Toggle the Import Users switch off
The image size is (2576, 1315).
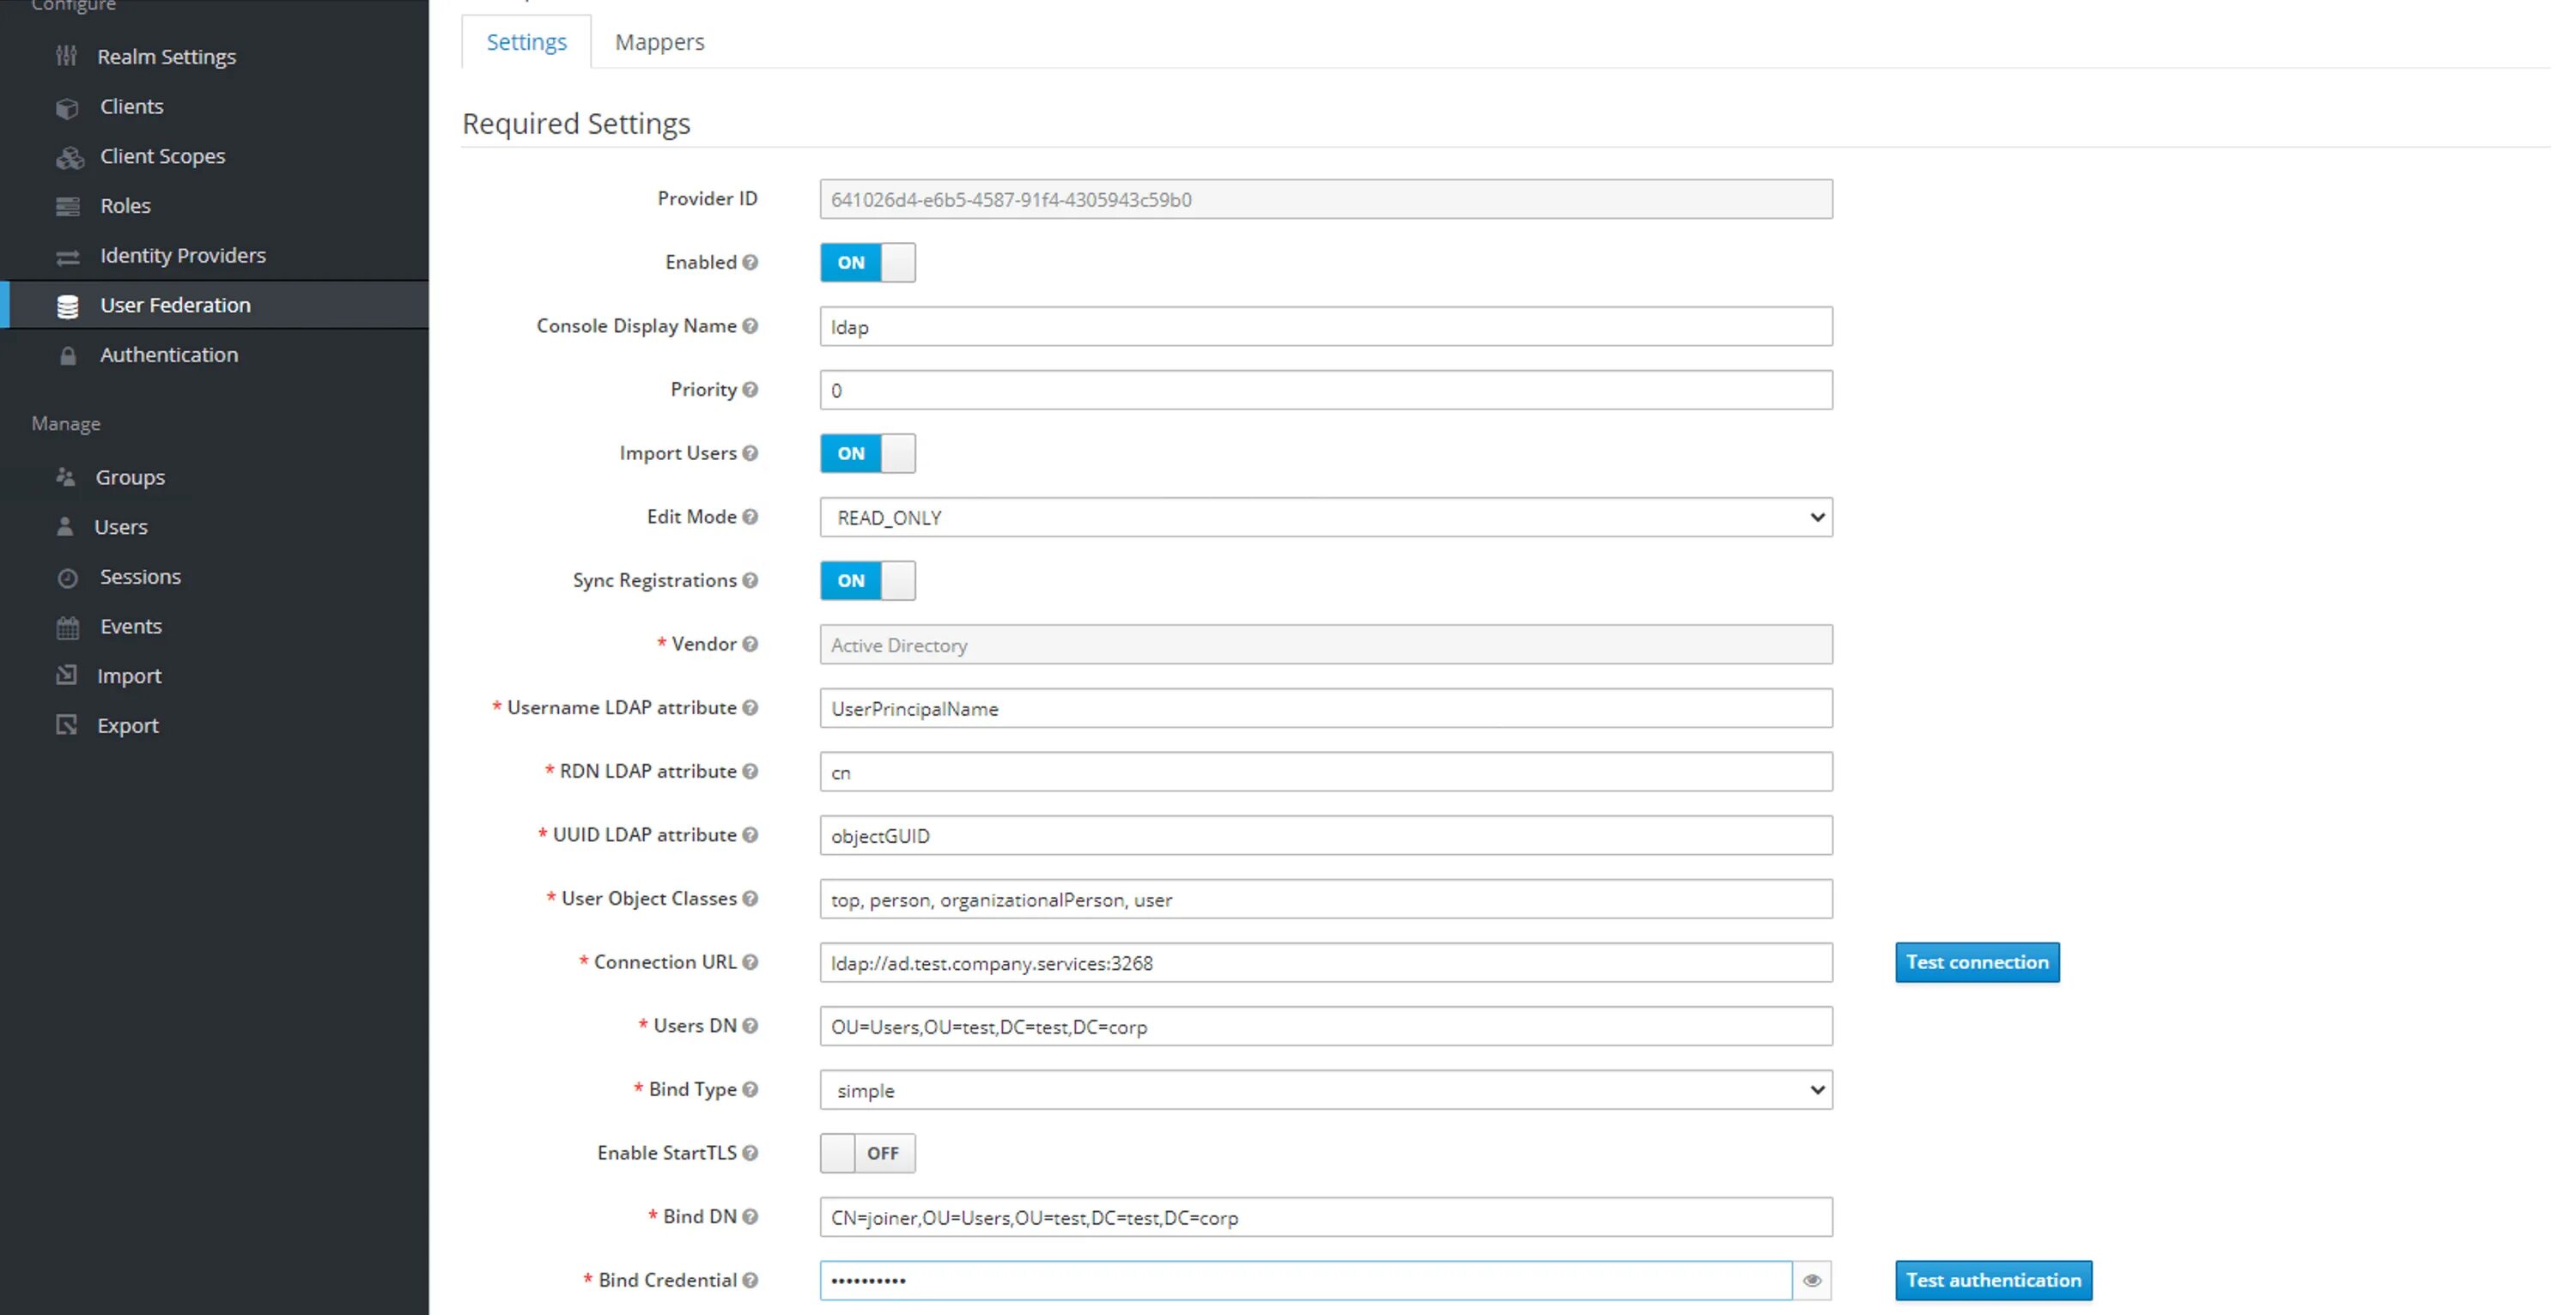coord(867,453)
